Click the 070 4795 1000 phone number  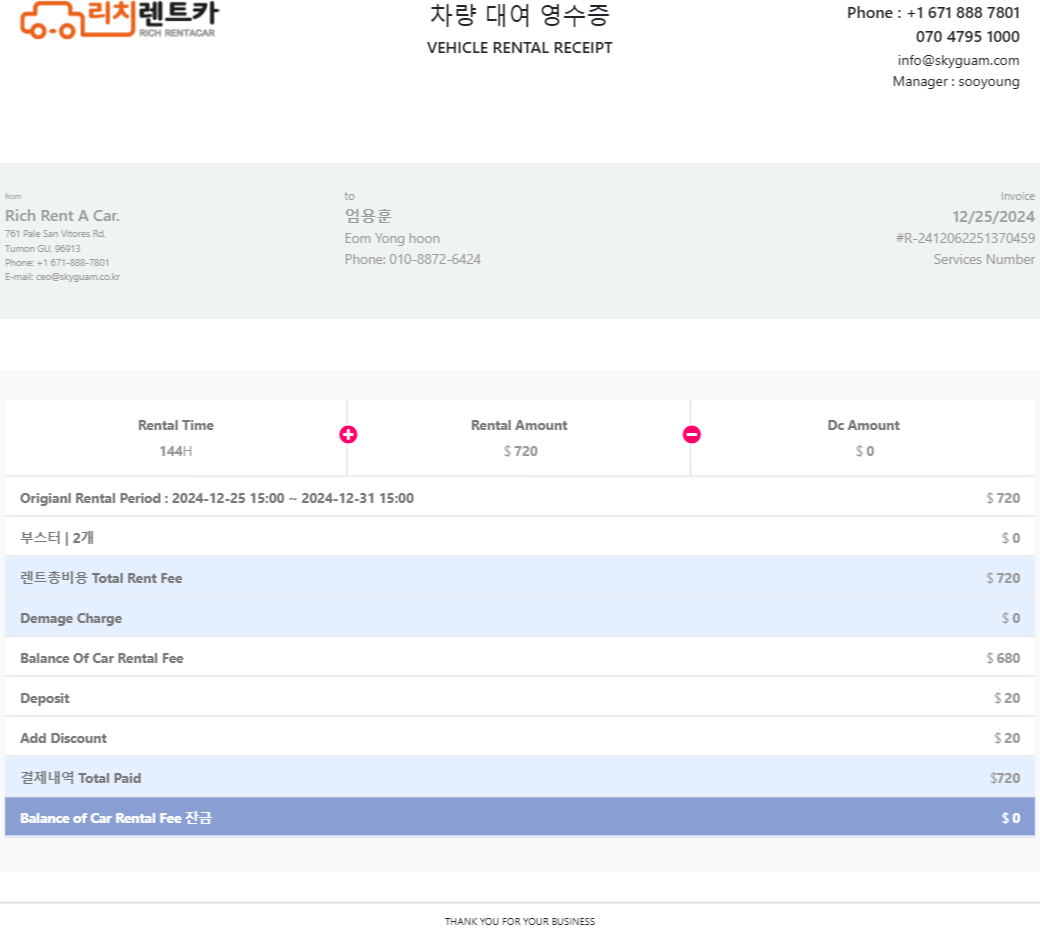967,37
